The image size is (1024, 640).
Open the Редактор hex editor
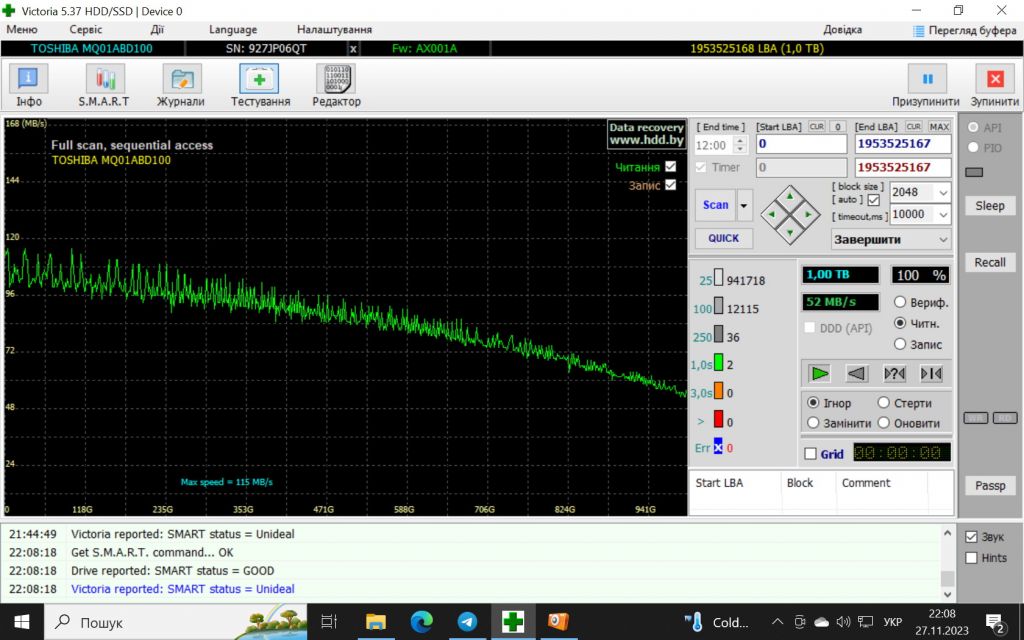pos(336,86)
